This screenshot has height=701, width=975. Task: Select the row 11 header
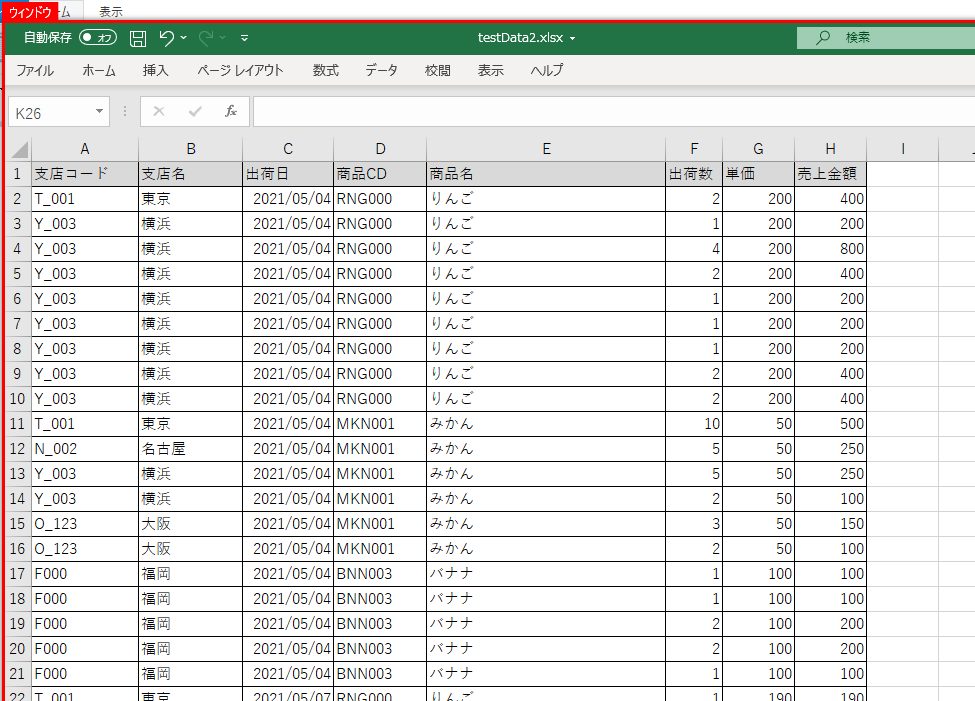click(x=17, y=424)
